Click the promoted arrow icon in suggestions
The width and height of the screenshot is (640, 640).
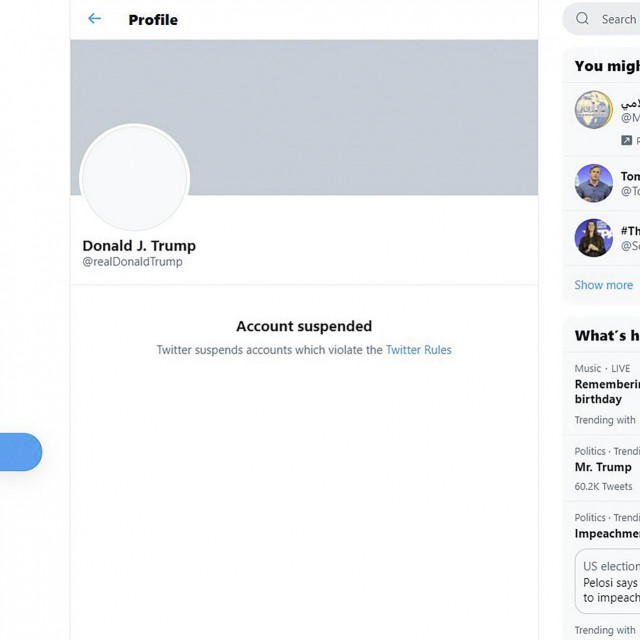click(627, 141)
